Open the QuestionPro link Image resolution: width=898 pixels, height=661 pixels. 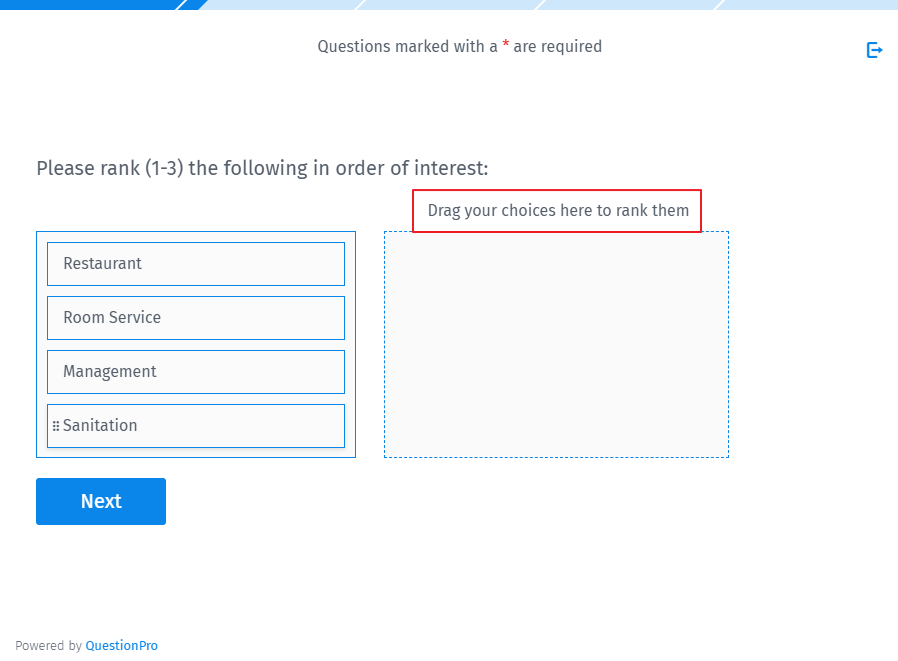coord(121,645)
